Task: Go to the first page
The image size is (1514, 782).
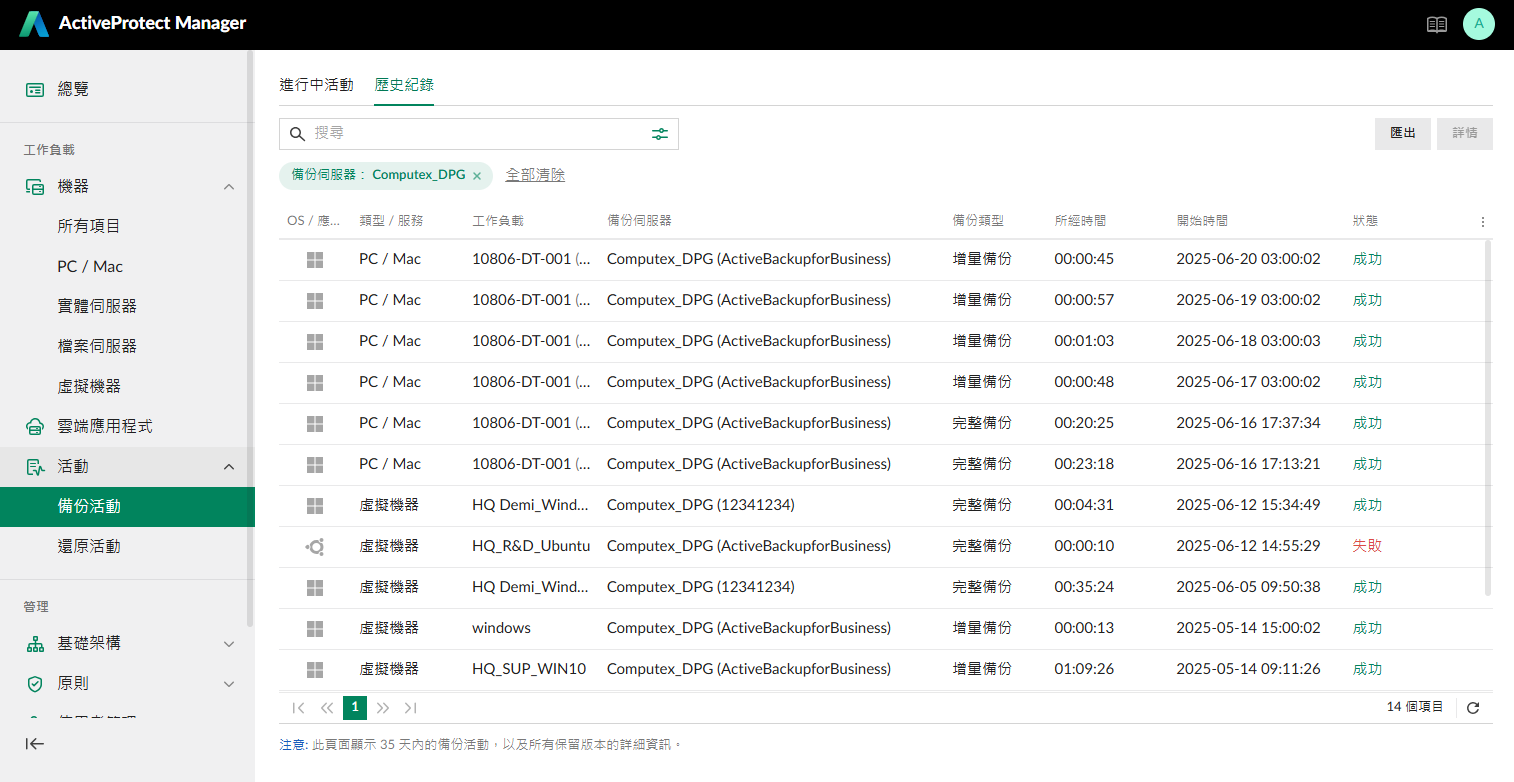Action: point(298,708)
